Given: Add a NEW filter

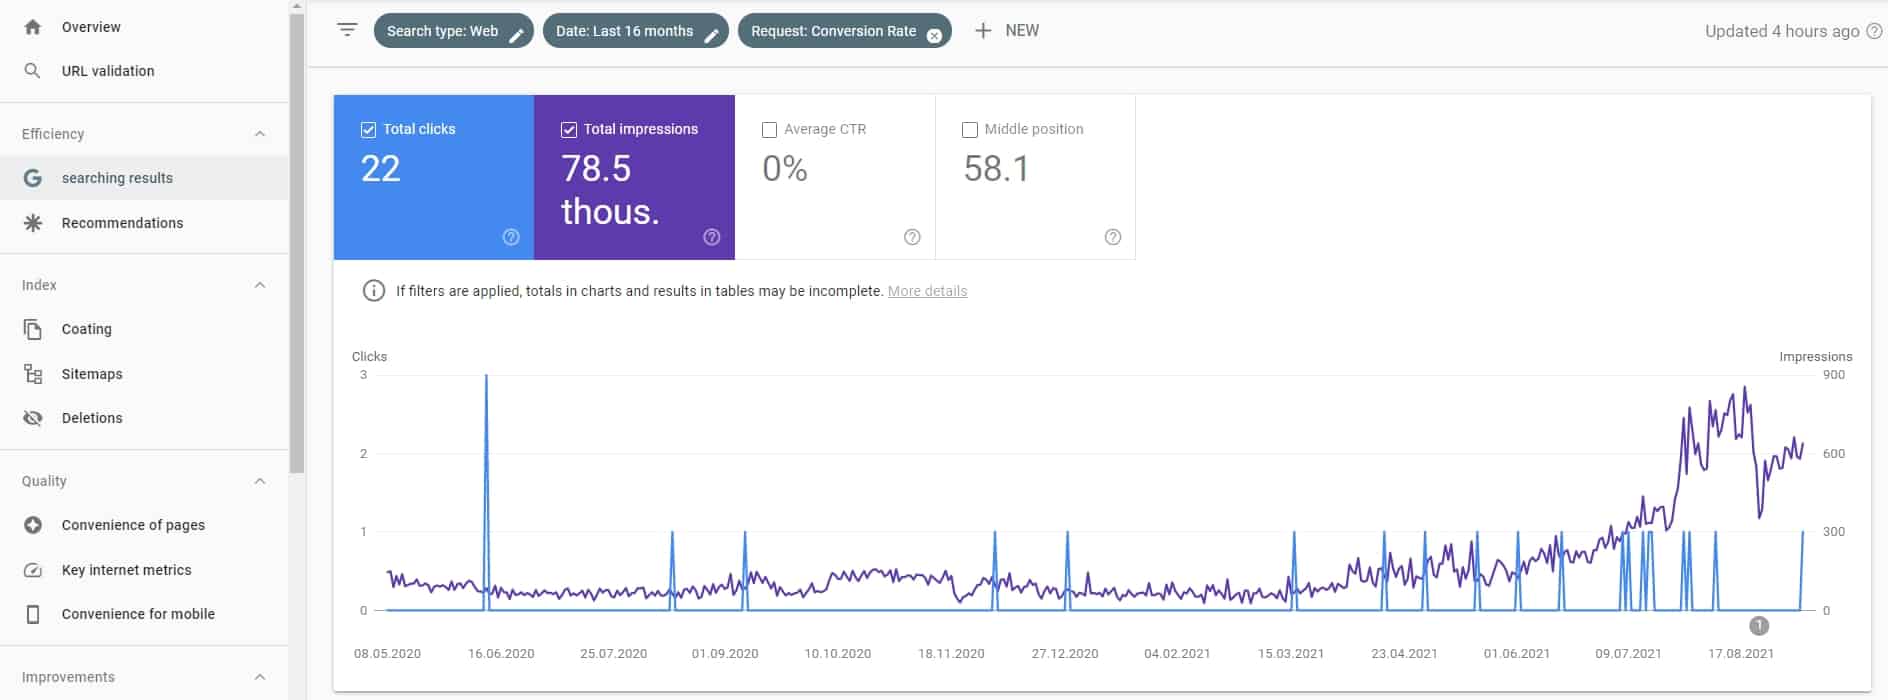Looking at the screenshot, I should coord(1007,31).
